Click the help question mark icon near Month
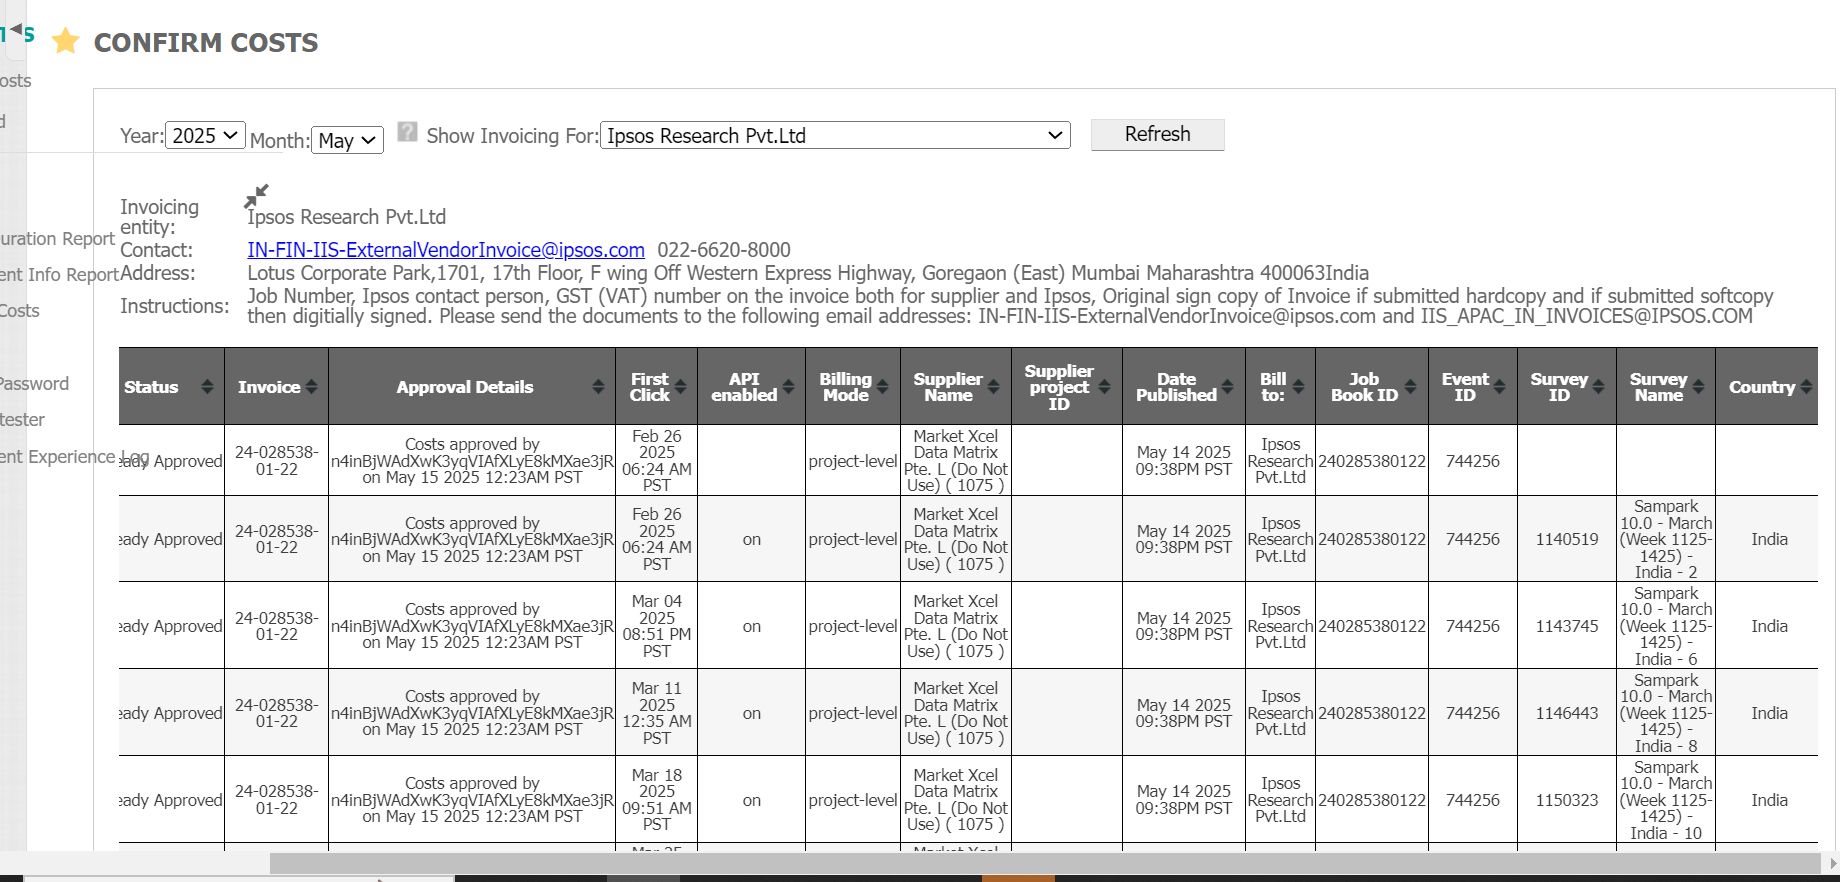The image size is (1840, 882). (407, 132)
